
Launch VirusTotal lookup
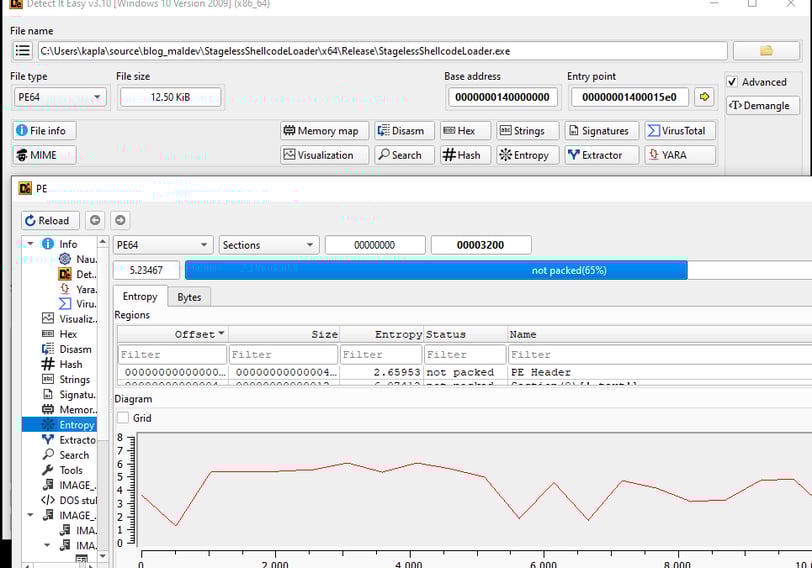point(680,130)
